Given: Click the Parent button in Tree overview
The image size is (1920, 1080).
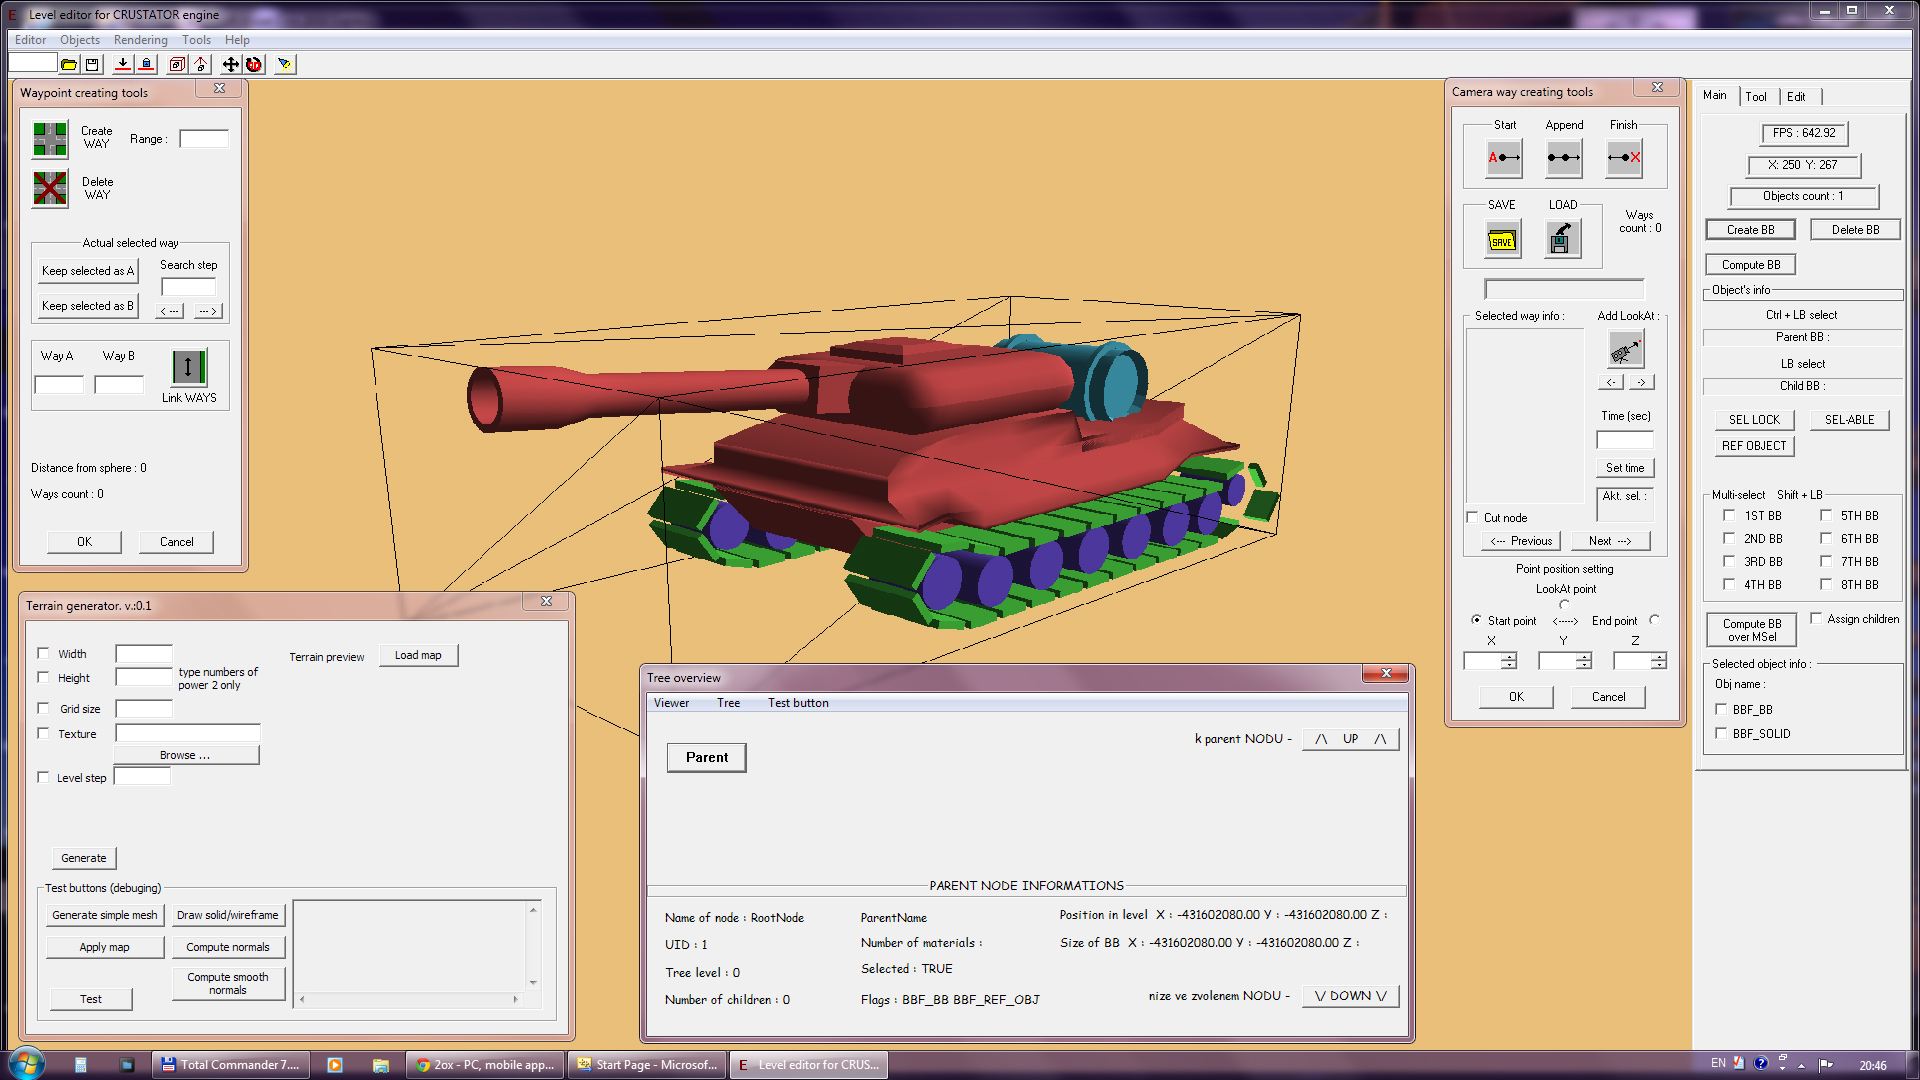Looking at the screenshot, I should [707, 757].
